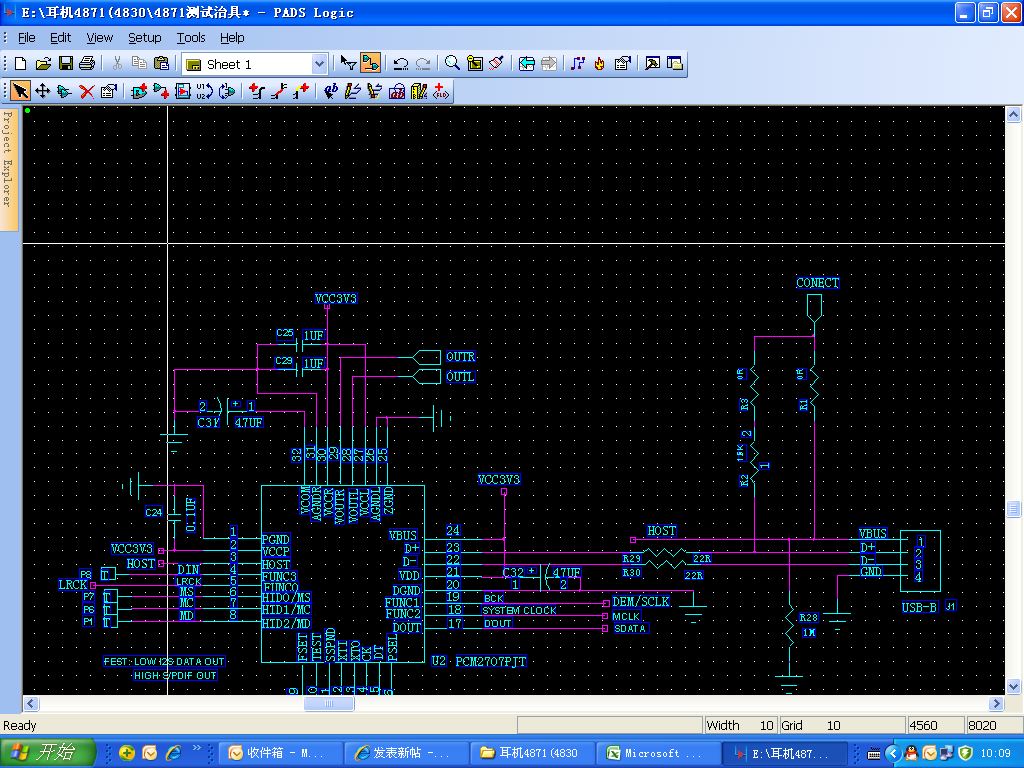This screenshot has height=768, width=1024.
Task: Click the New document icon
Action: point(21,64)
